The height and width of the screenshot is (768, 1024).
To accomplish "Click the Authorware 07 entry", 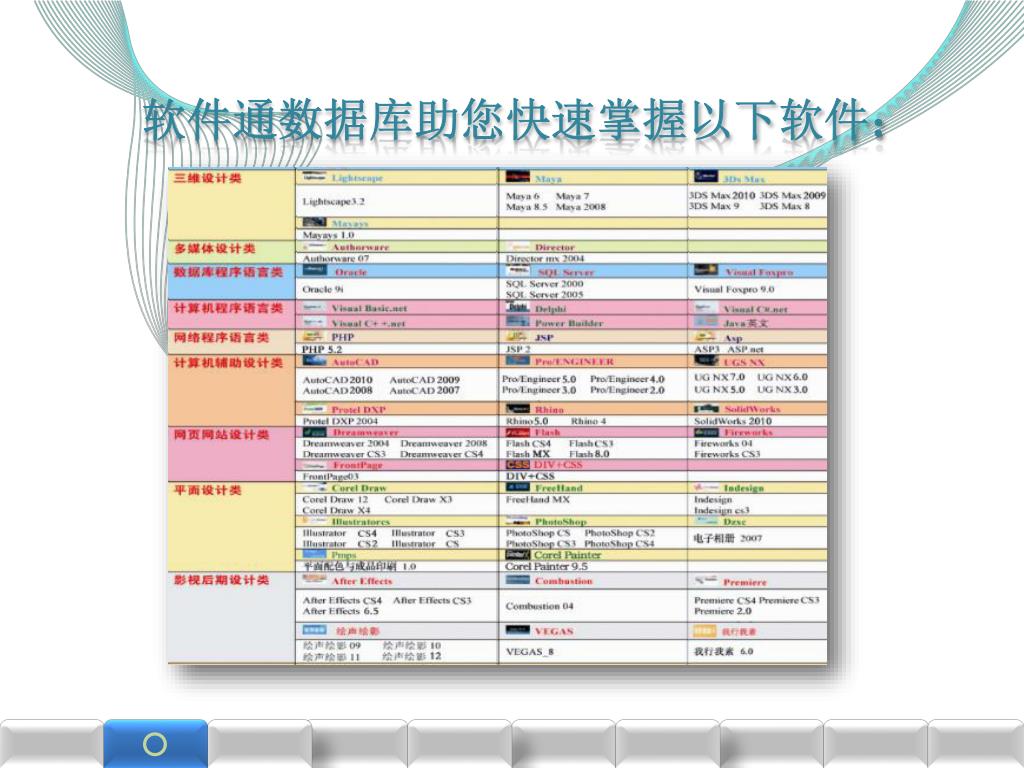I will coord(336,259).
